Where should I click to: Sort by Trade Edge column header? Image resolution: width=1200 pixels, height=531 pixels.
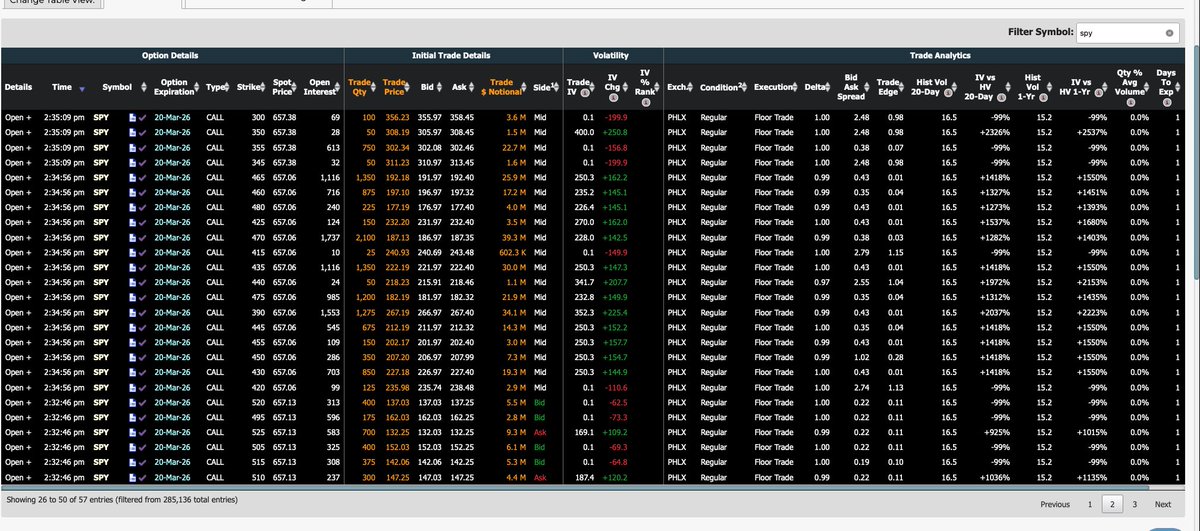[888, 87]
